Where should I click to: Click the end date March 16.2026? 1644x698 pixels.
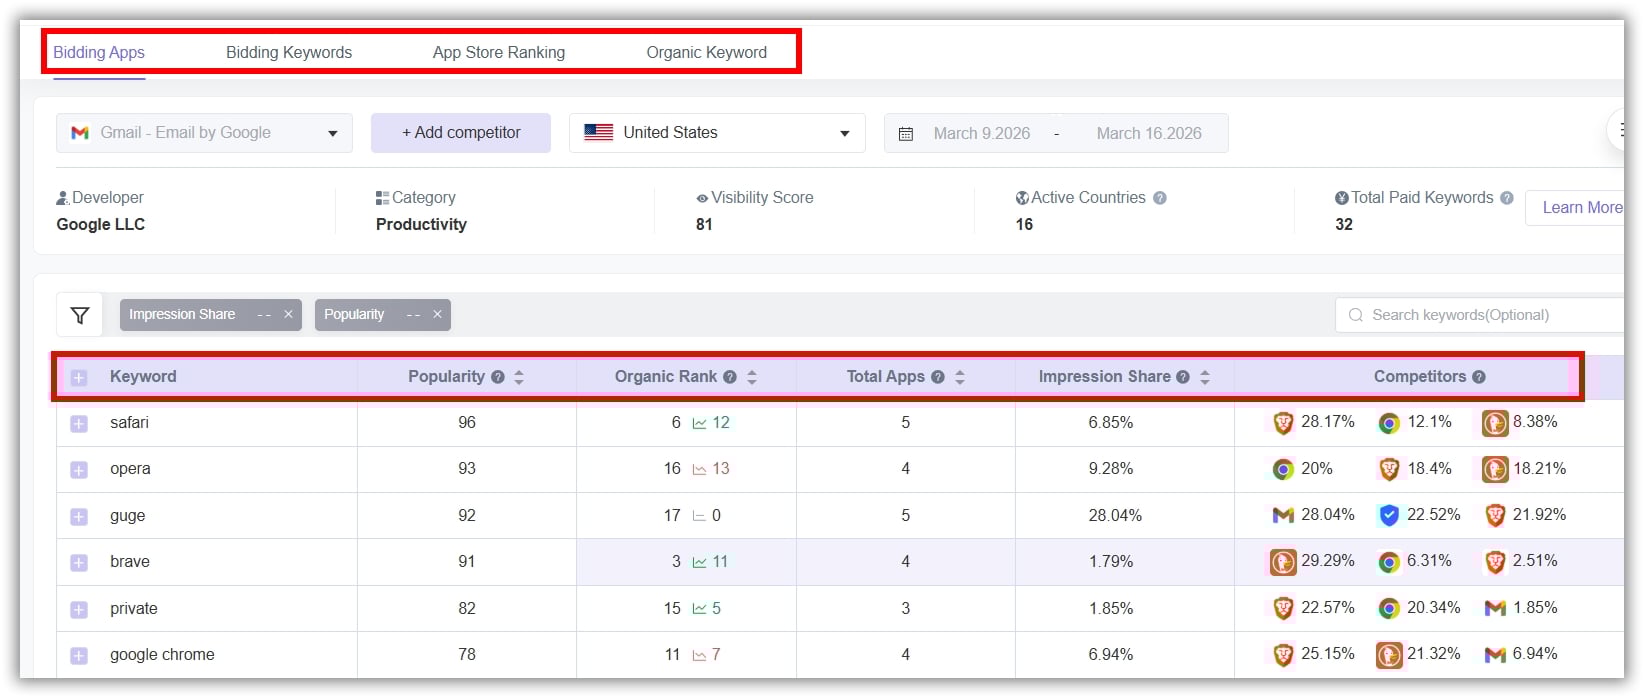point(1149,133)
